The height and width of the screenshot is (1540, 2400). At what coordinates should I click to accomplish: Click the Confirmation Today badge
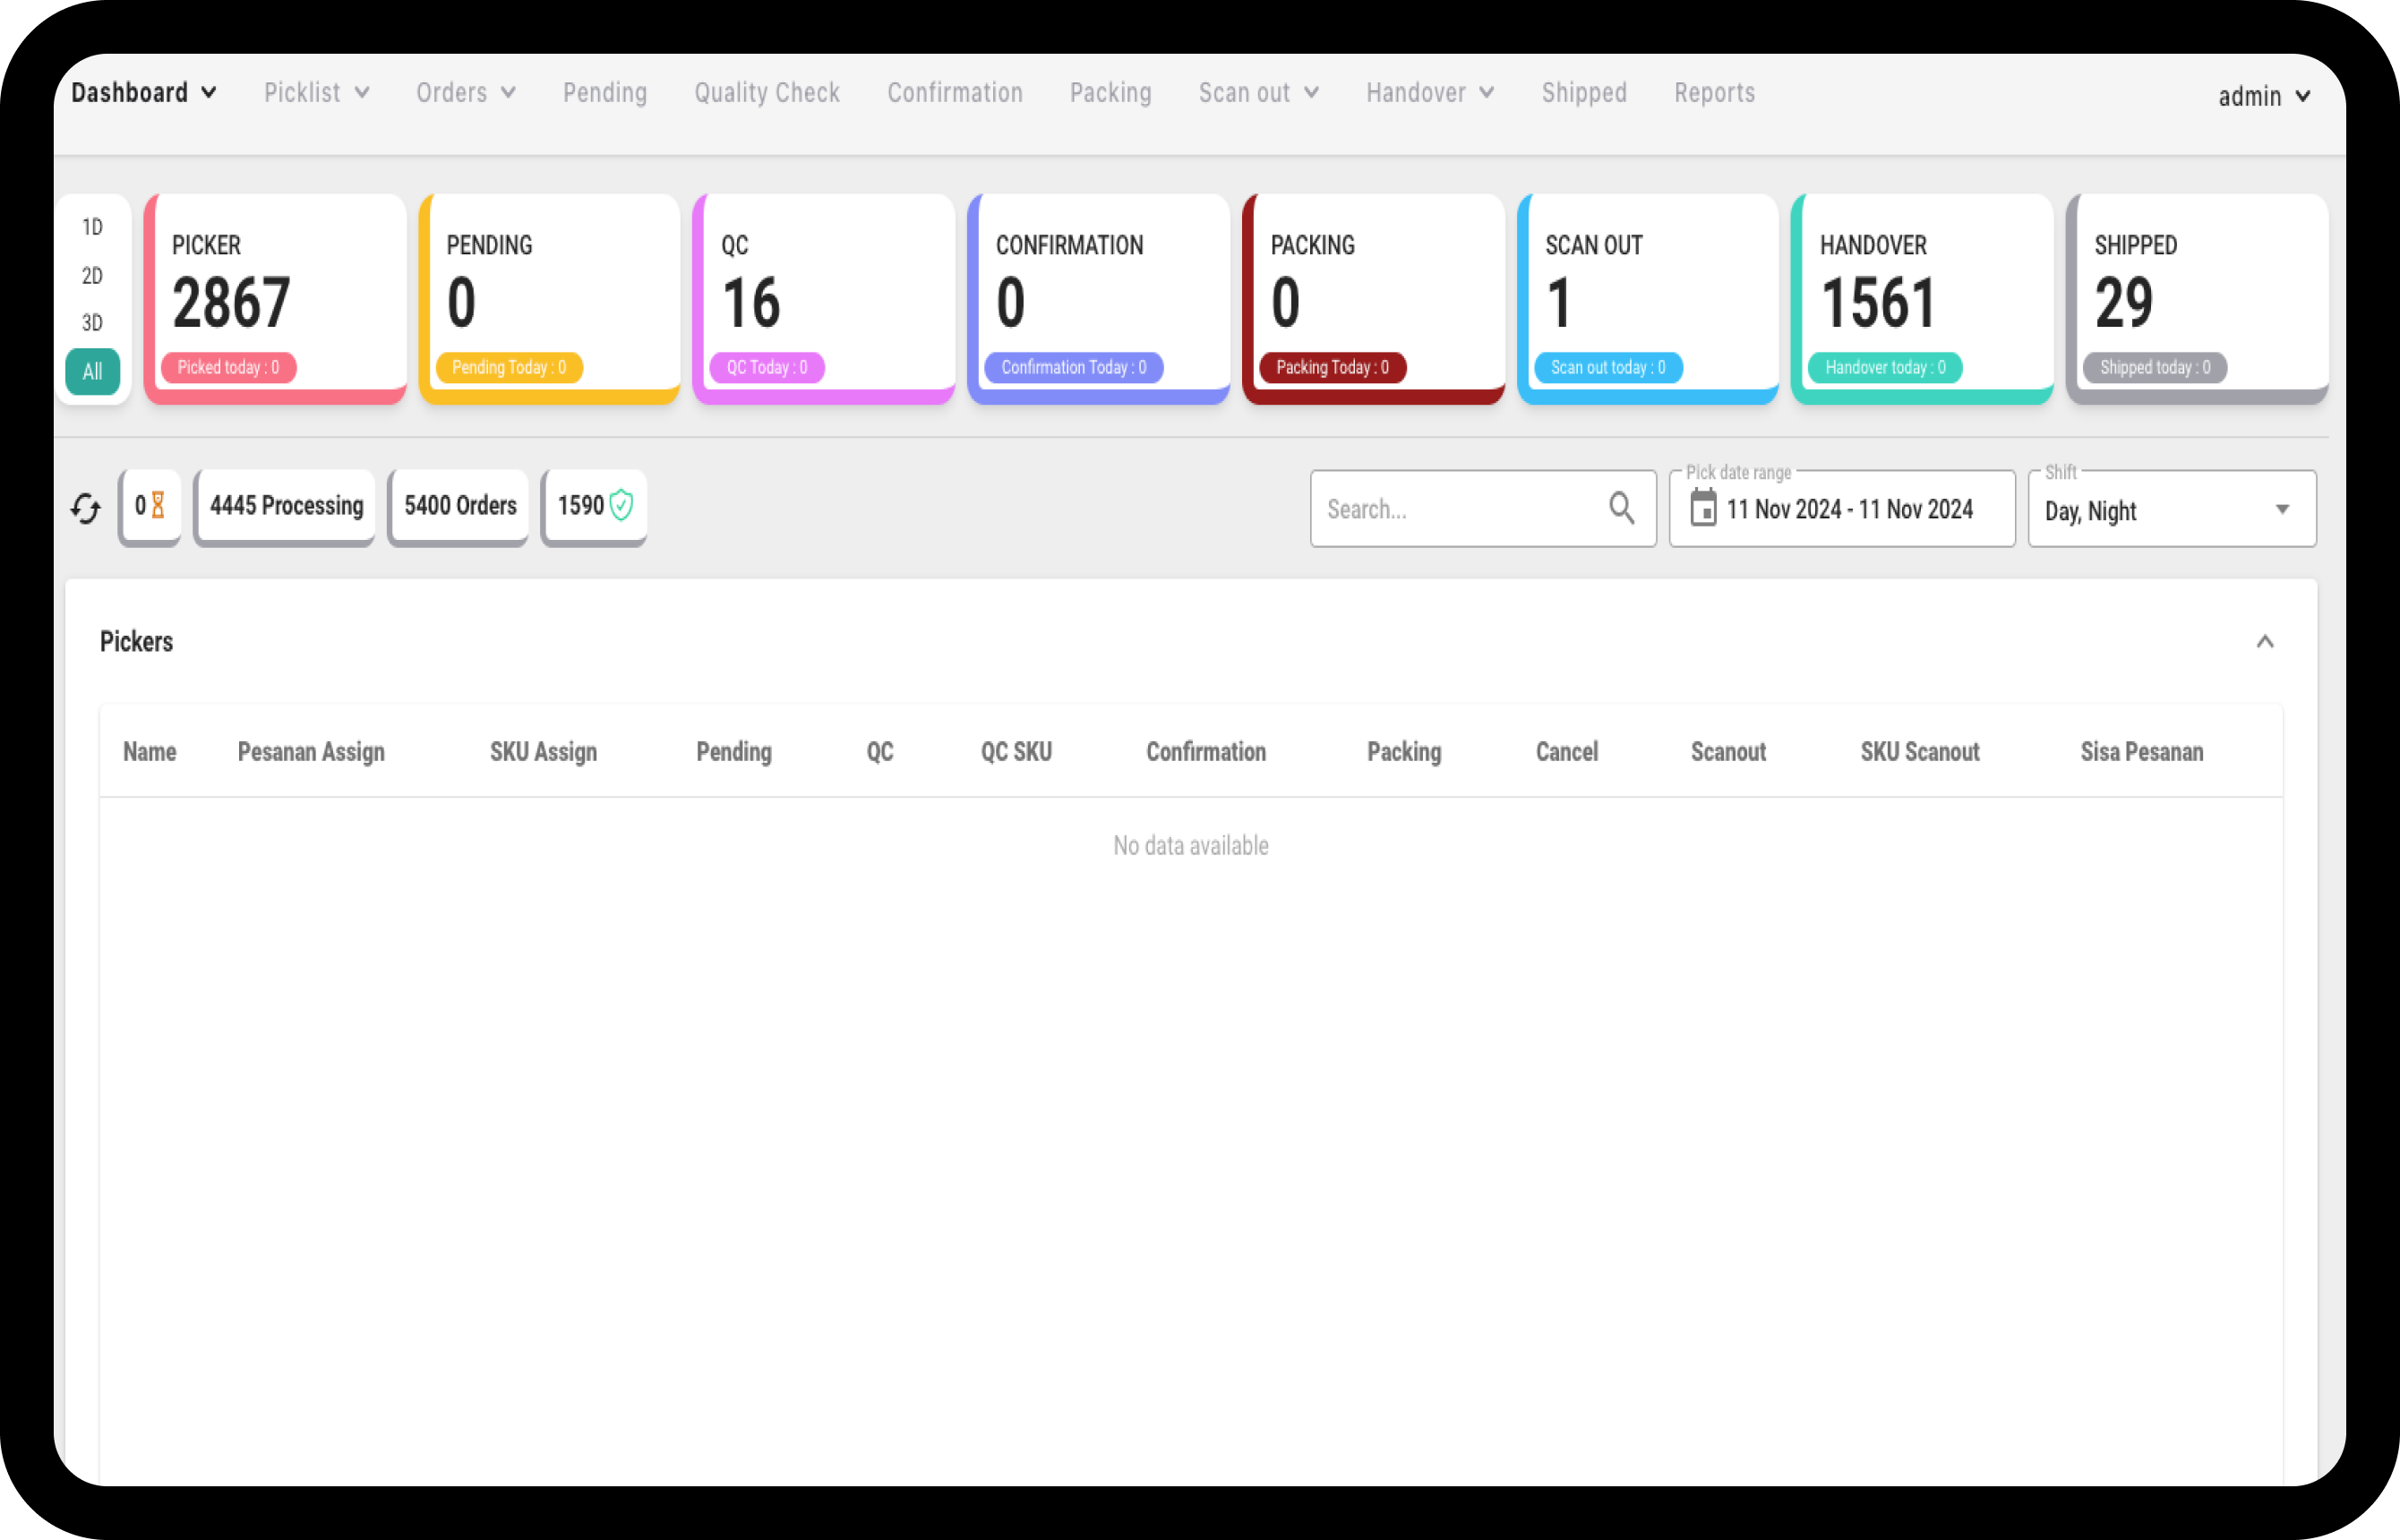1074,367
